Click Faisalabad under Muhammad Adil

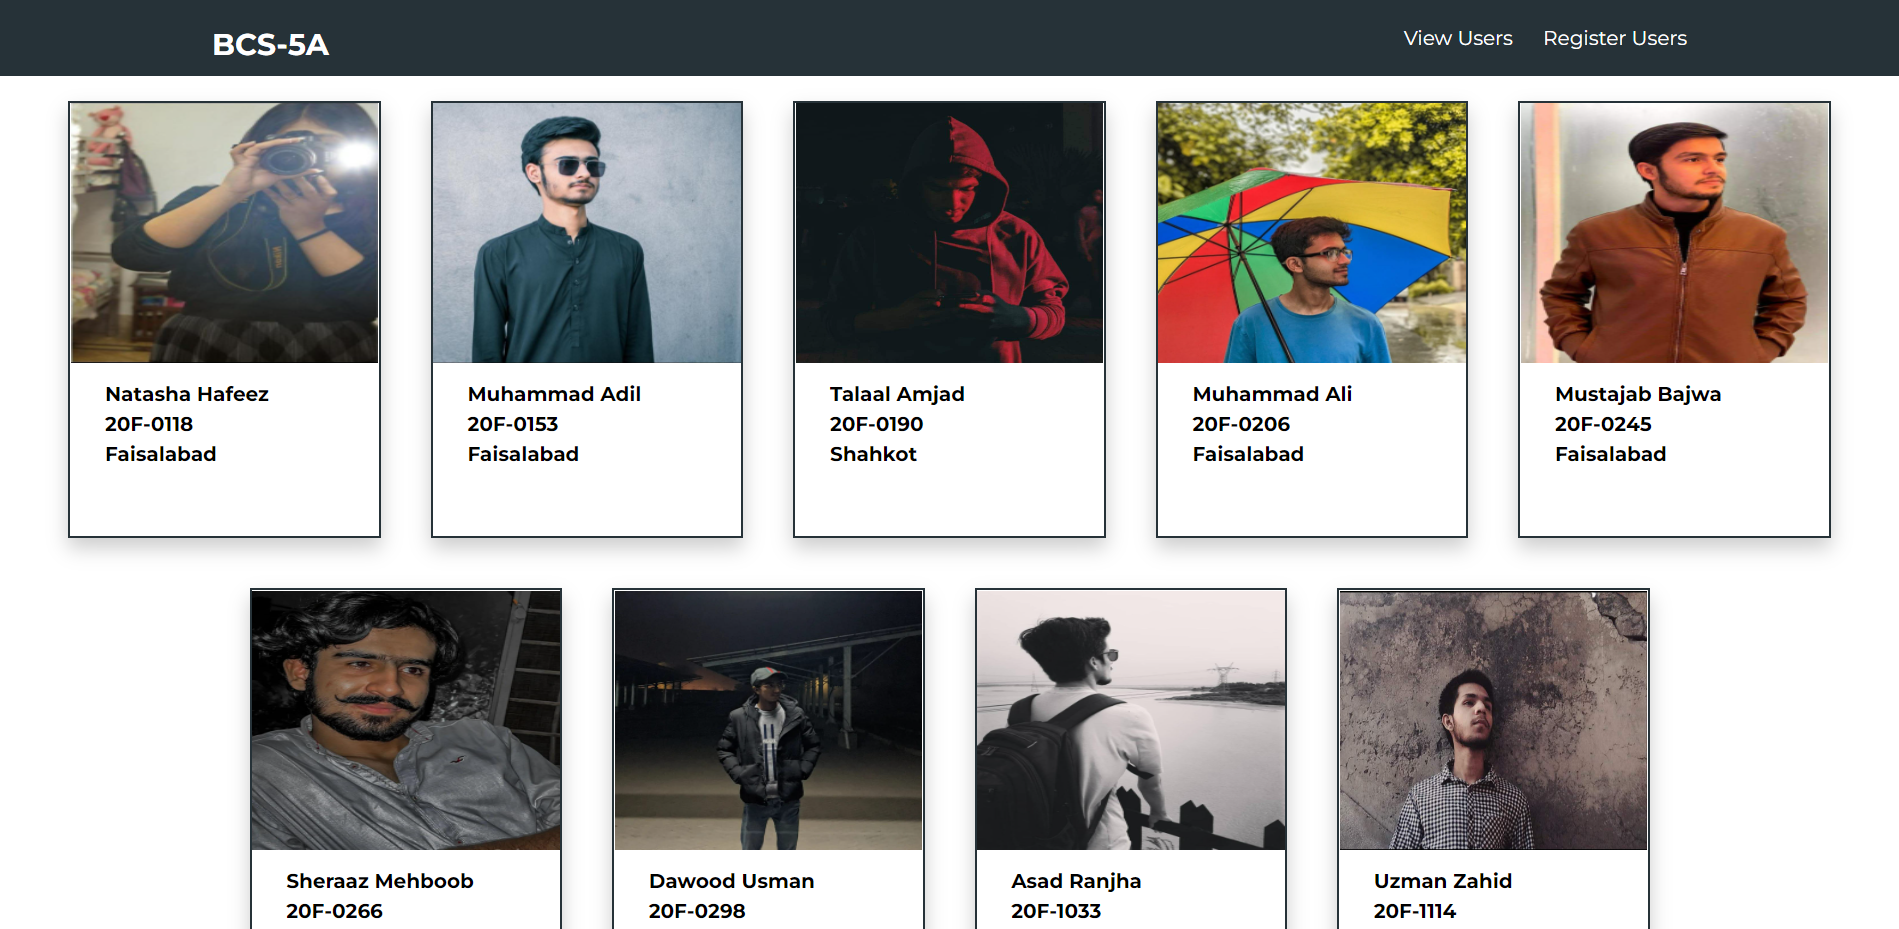pyautogui.click(x=523, y=454)
